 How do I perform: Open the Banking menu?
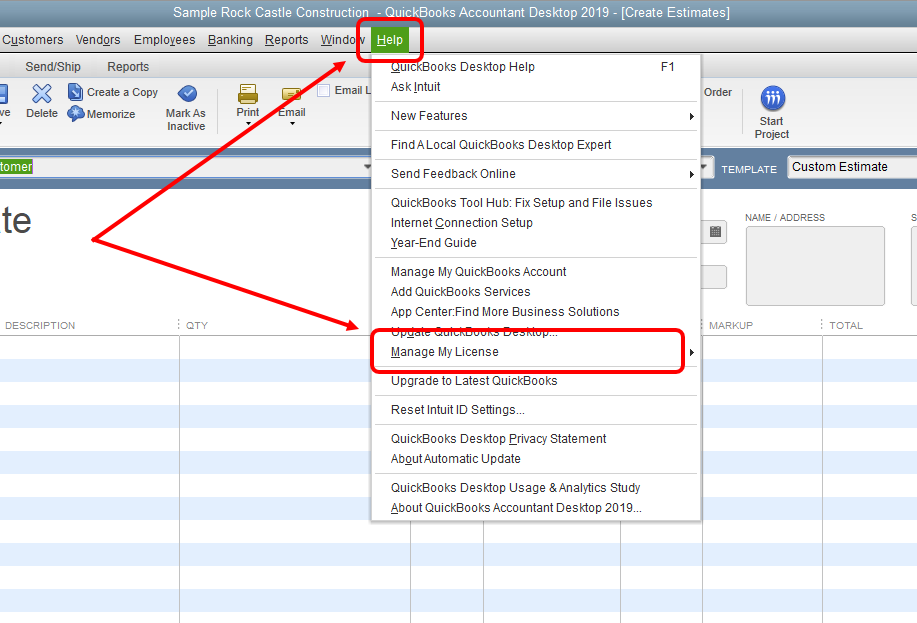coord(230,40)
